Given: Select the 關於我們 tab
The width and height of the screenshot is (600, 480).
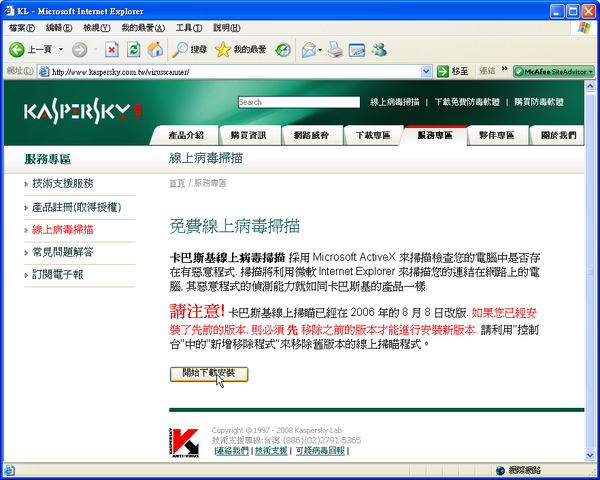Looking at the screenshot, I should (x=558, y=135).
